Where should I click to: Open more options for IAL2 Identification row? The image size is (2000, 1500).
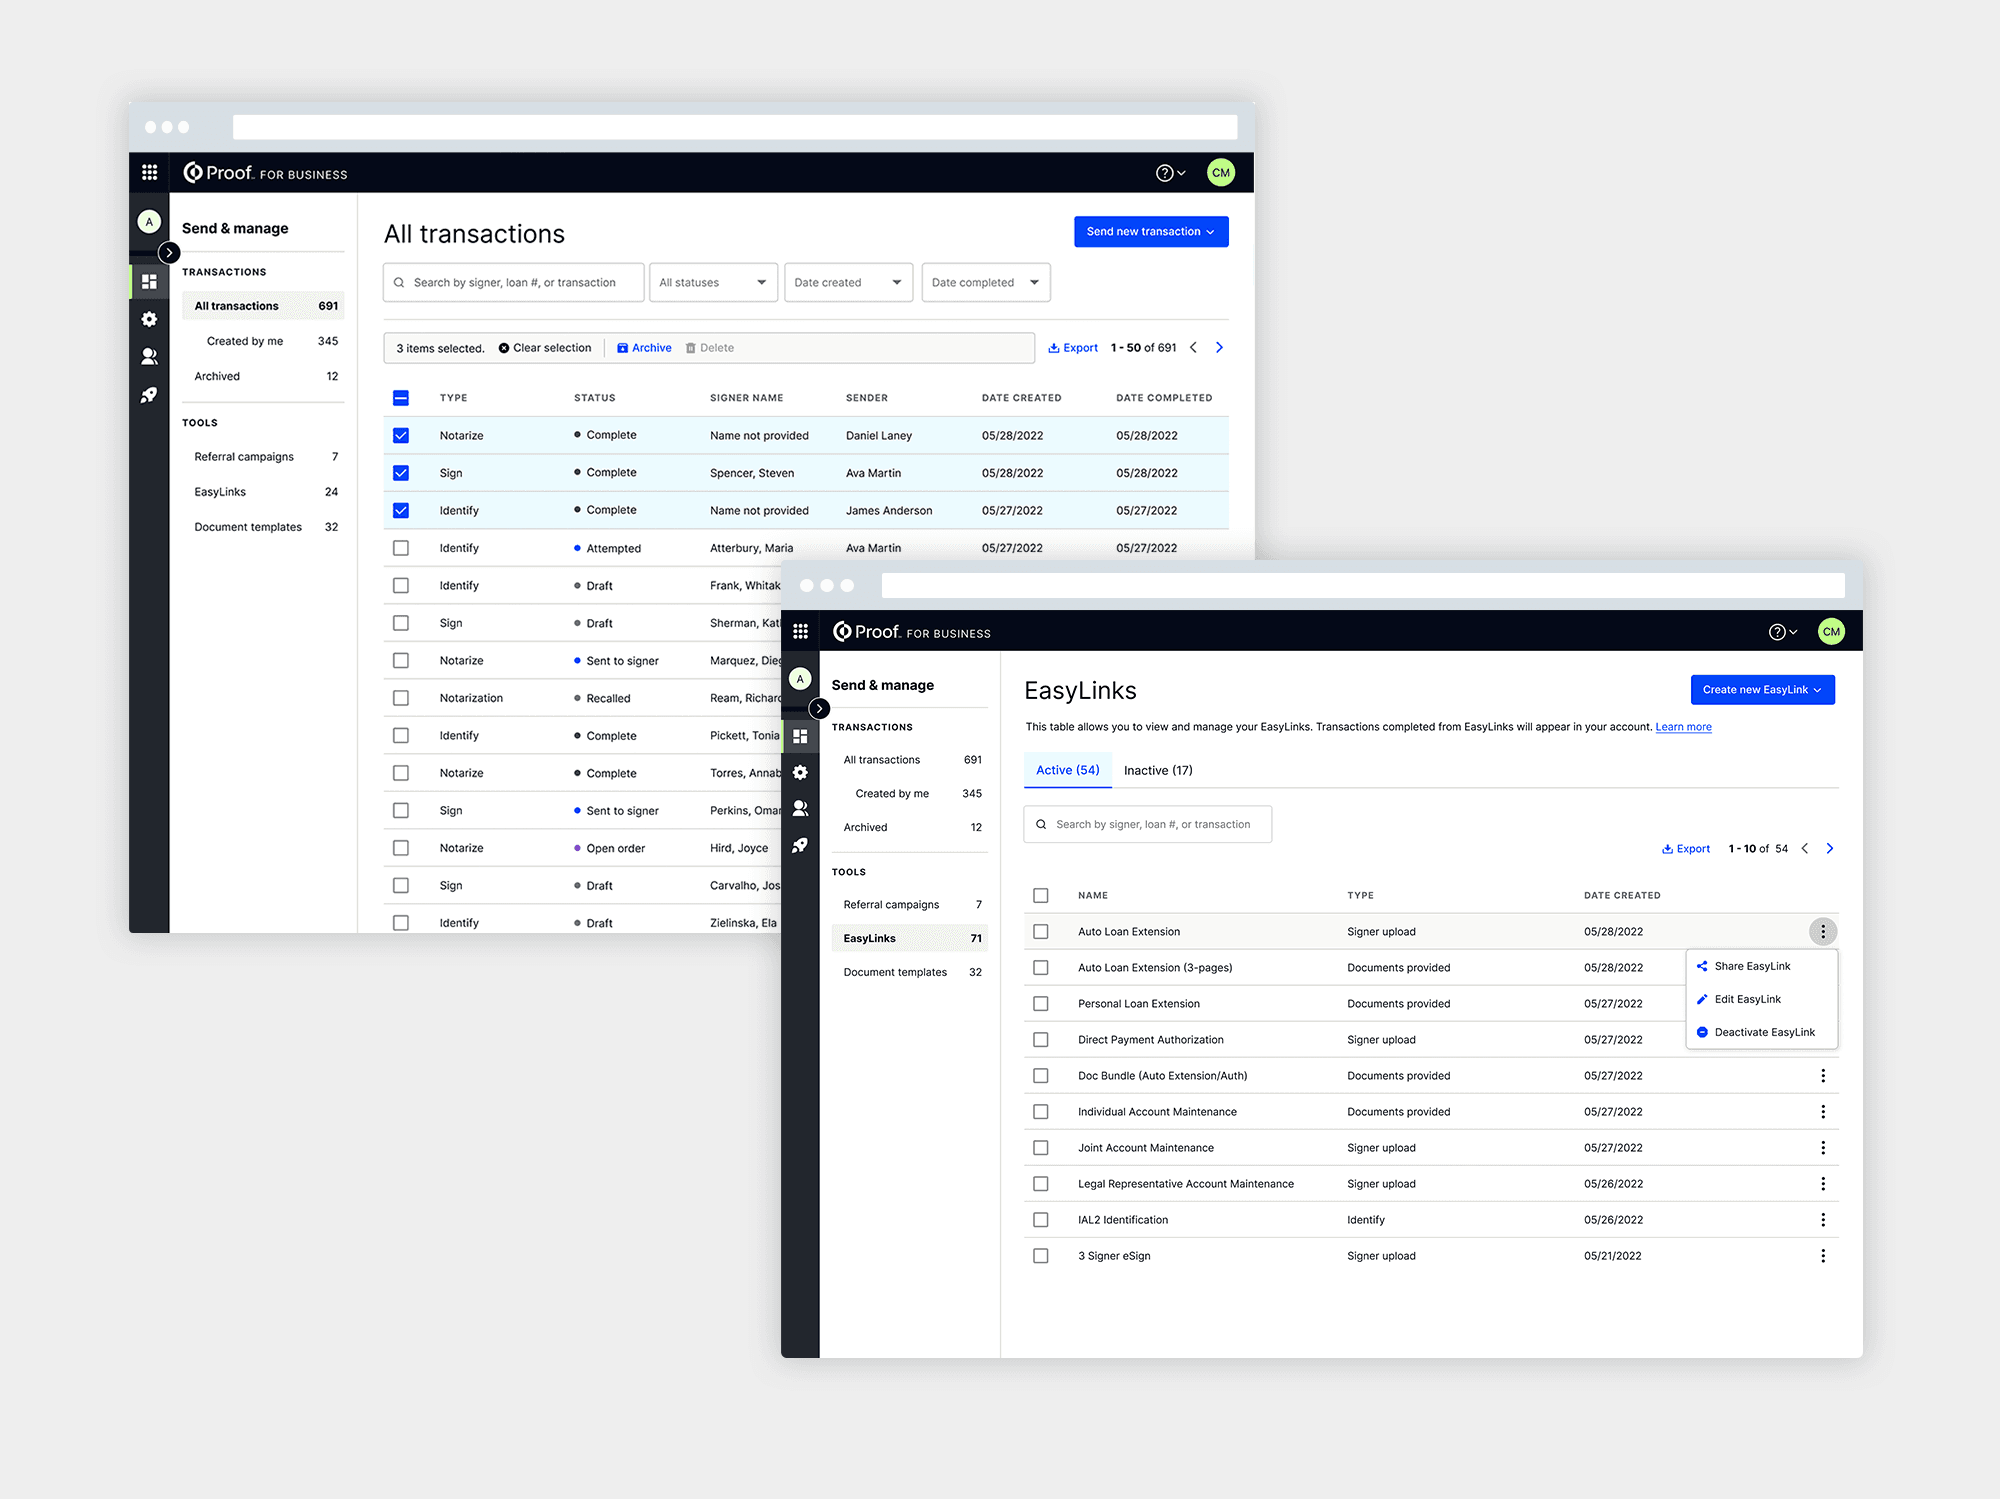pos(1823,1220)
